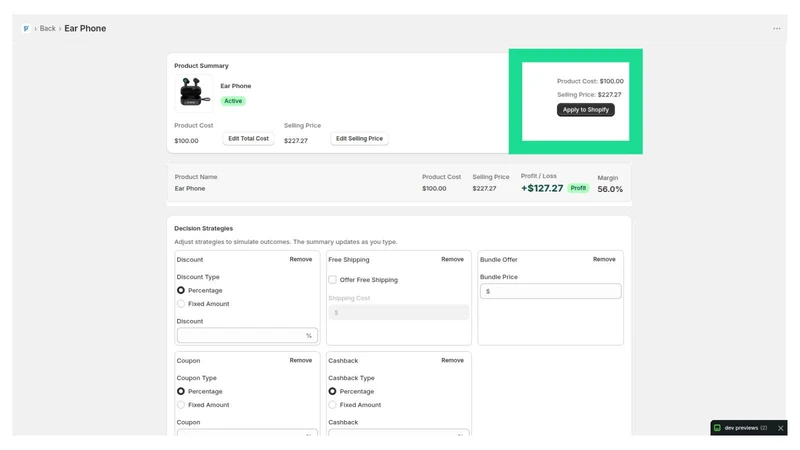Click the Edit Selling Price button
This screenshot has width=800, height=450.
[x=359, y=139]
